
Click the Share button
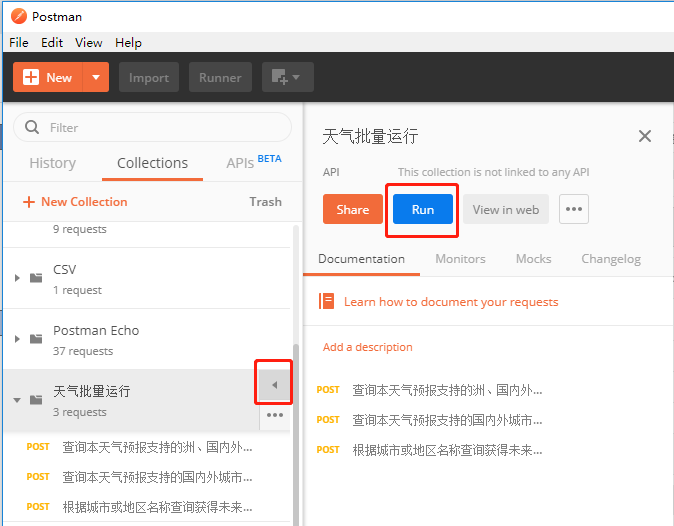coord(353,209)
